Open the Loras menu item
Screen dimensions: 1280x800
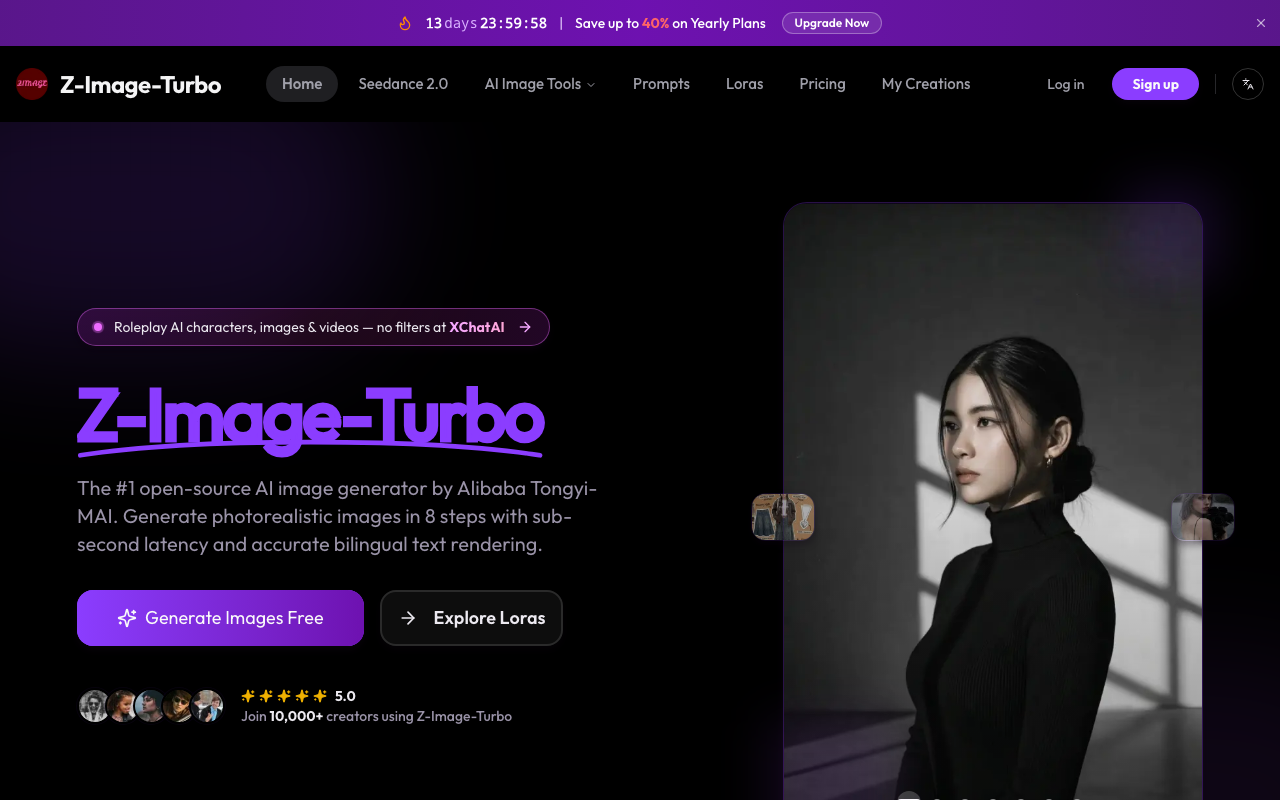[744, 84]
